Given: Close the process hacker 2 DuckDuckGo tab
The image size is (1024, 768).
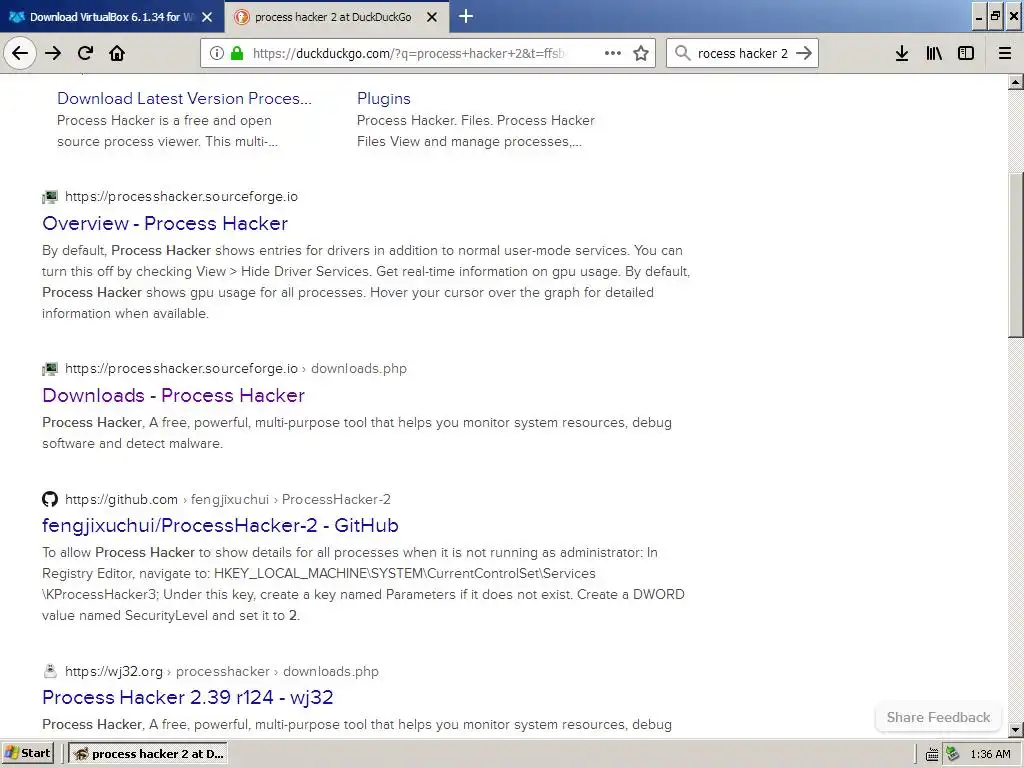Looking at the screenshot, I should click(x=432, y=17).
